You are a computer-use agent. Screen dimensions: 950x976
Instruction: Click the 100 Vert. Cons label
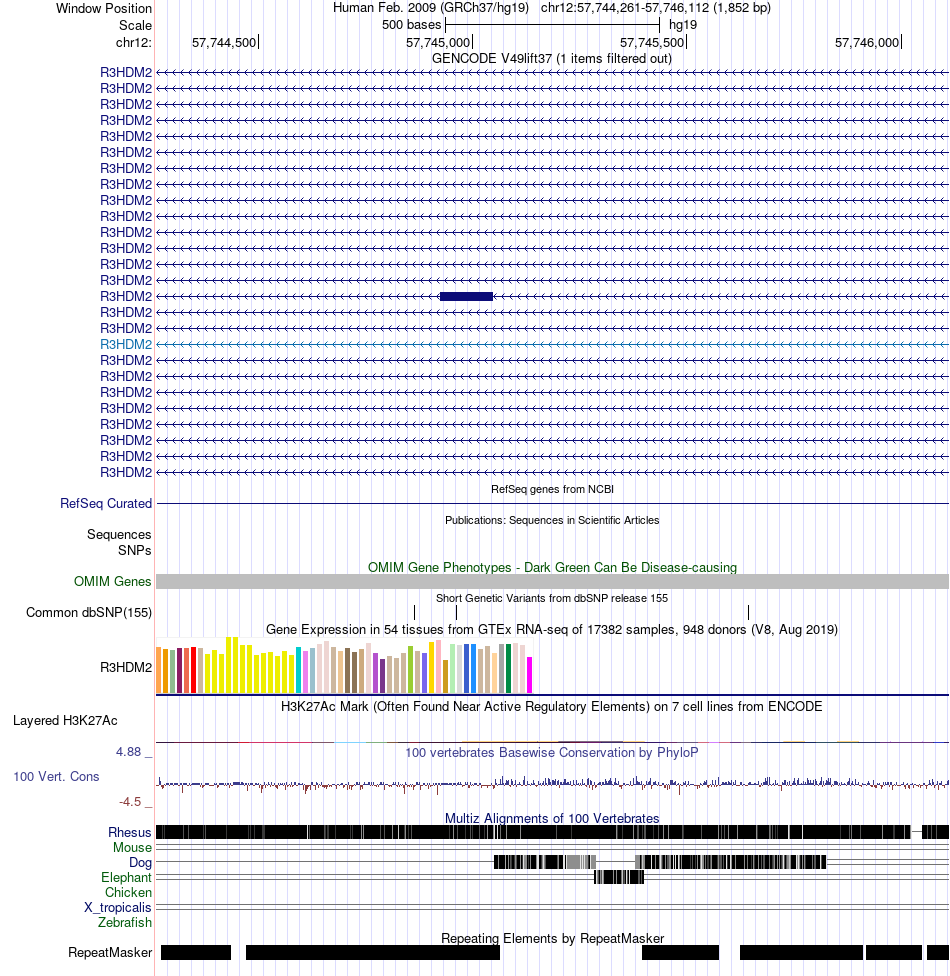[x=56, y=777]
